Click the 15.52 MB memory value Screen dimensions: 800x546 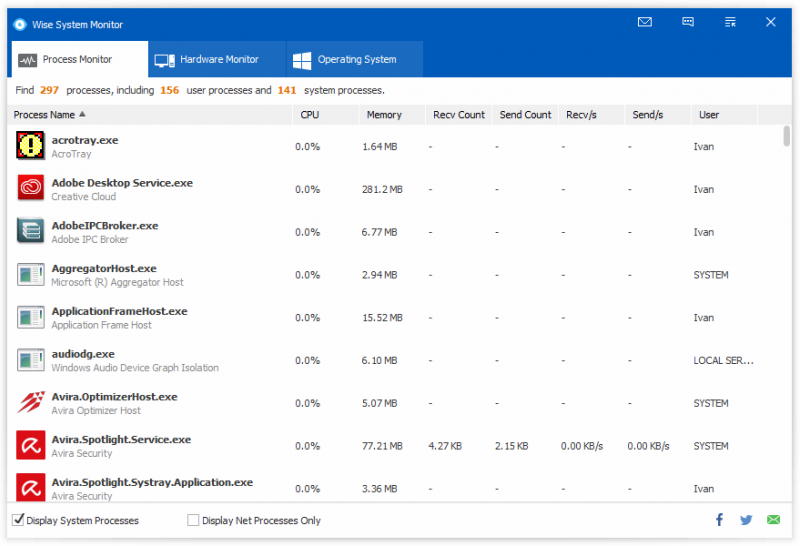[x=382, y=317]
